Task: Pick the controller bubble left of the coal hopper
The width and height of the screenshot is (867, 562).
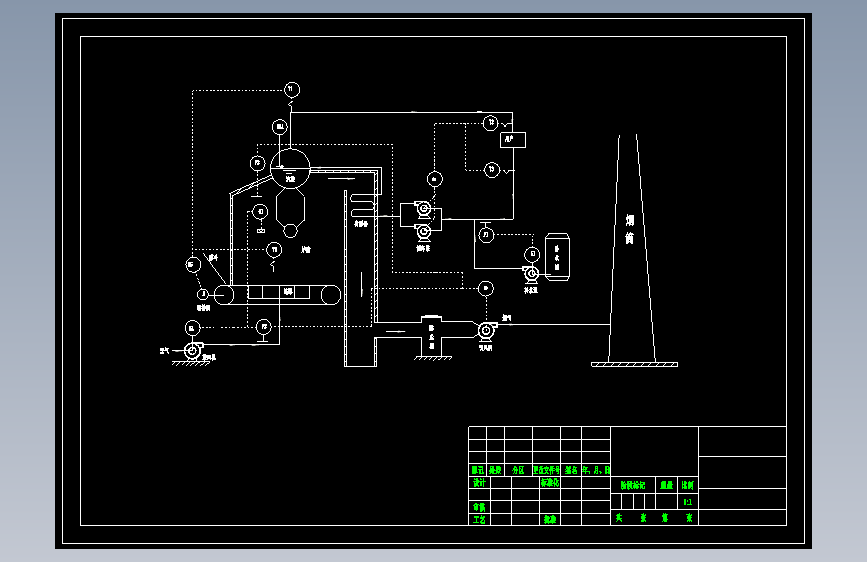Action: point(193,264)
